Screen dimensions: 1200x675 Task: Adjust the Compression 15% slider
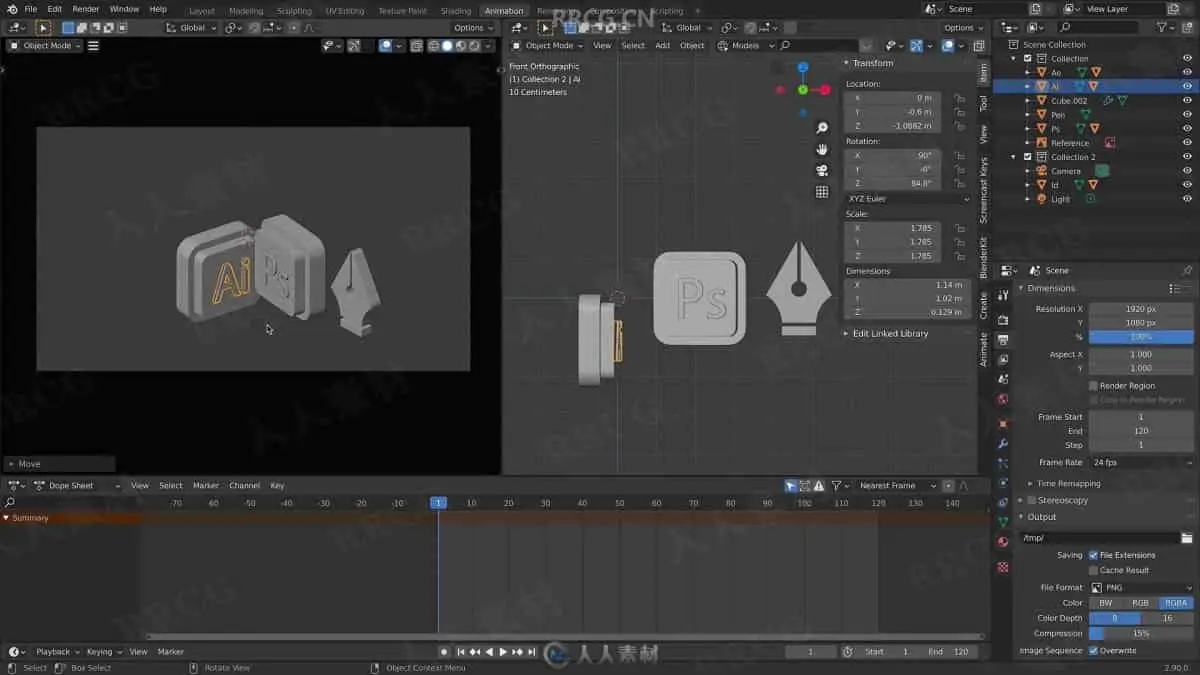pyautogui.click(x=1140, y=634)
